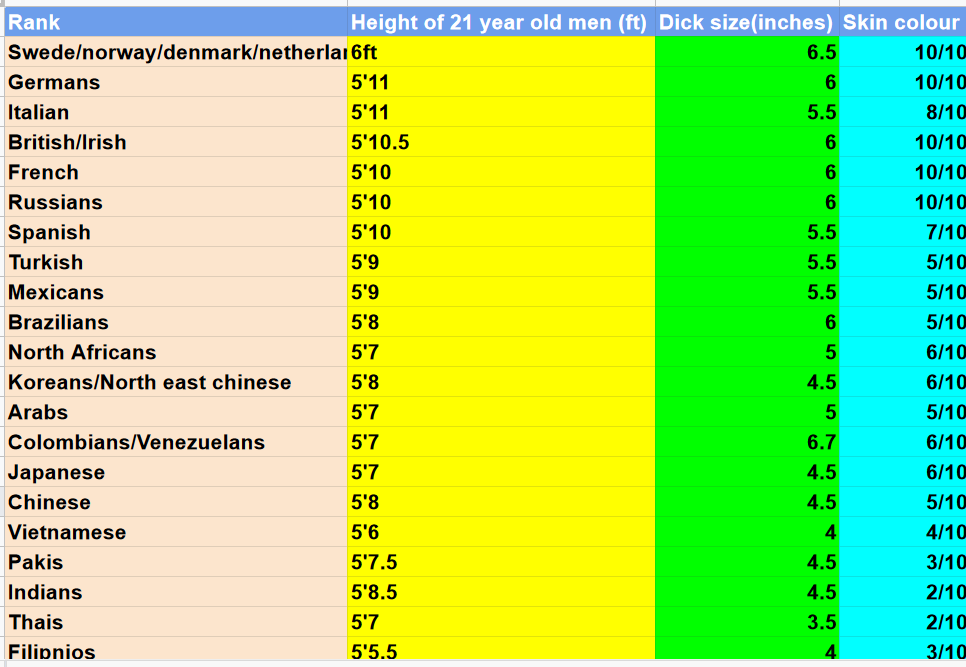
Task: Click the "Turkish" row label cell
Action: tap(175, 262)
